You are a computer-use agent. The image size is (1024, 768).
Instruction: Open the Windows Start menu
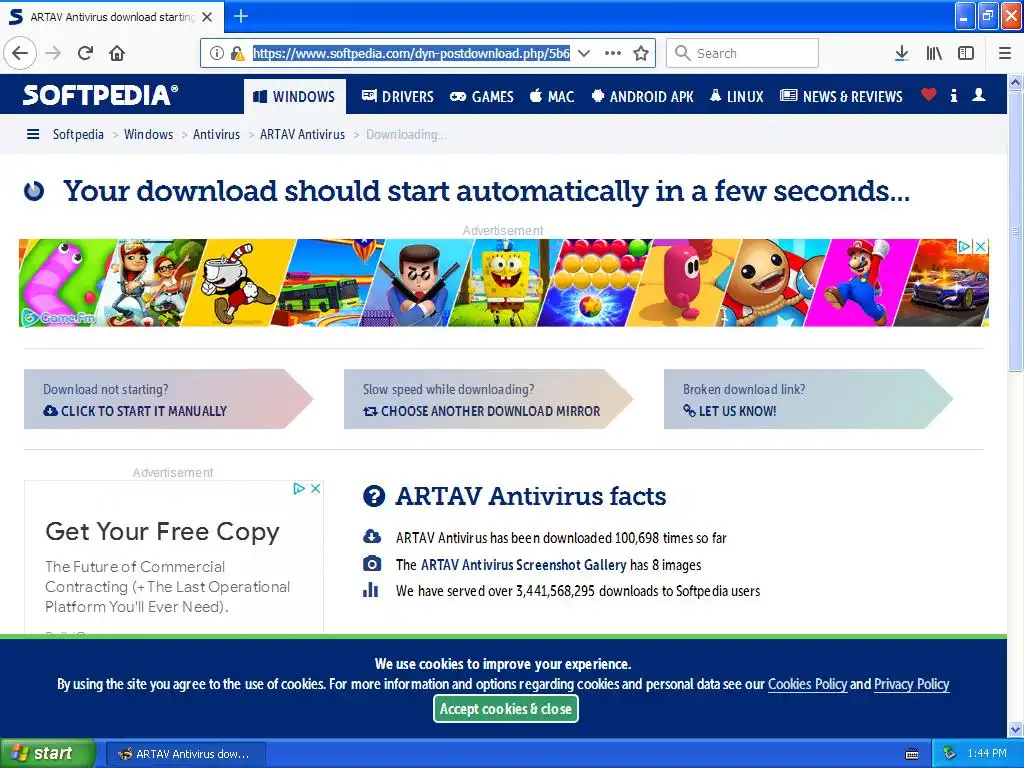(x=47, y=754)
